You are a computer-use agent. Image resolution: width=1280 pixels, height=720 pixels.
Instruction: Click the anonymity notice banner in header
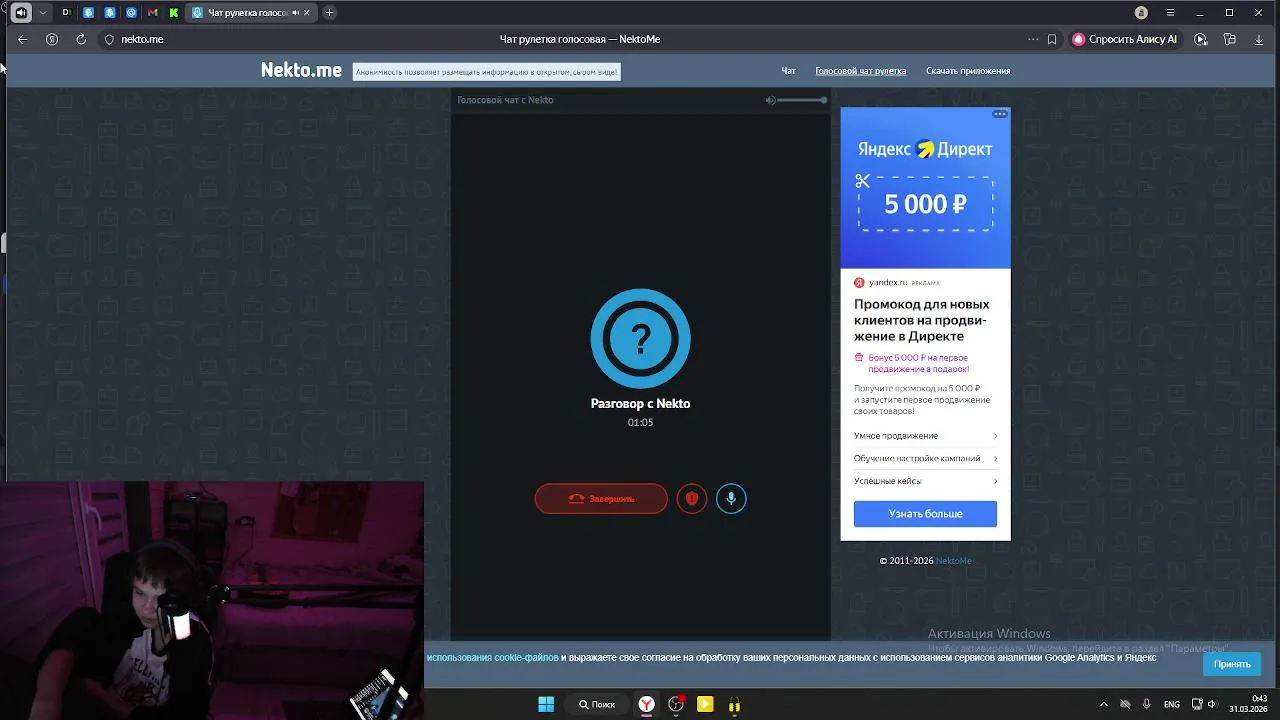coord(486,72)
